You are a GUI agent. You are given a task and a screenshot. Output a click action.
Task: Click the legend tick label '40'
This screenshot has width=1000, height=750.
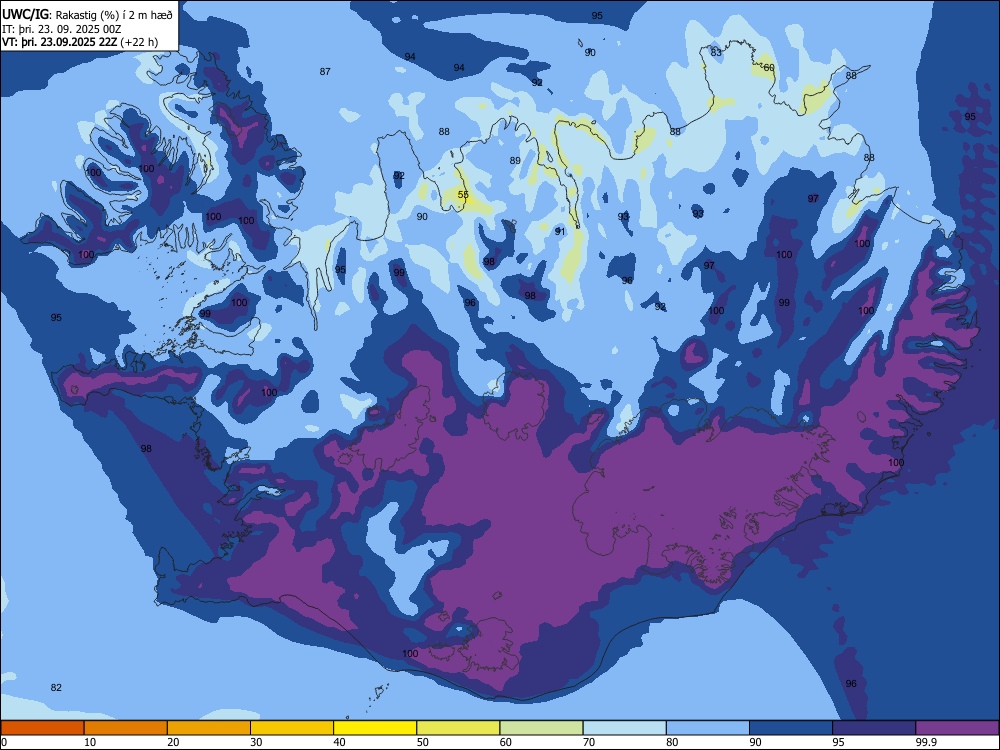(x=339, y=742)
